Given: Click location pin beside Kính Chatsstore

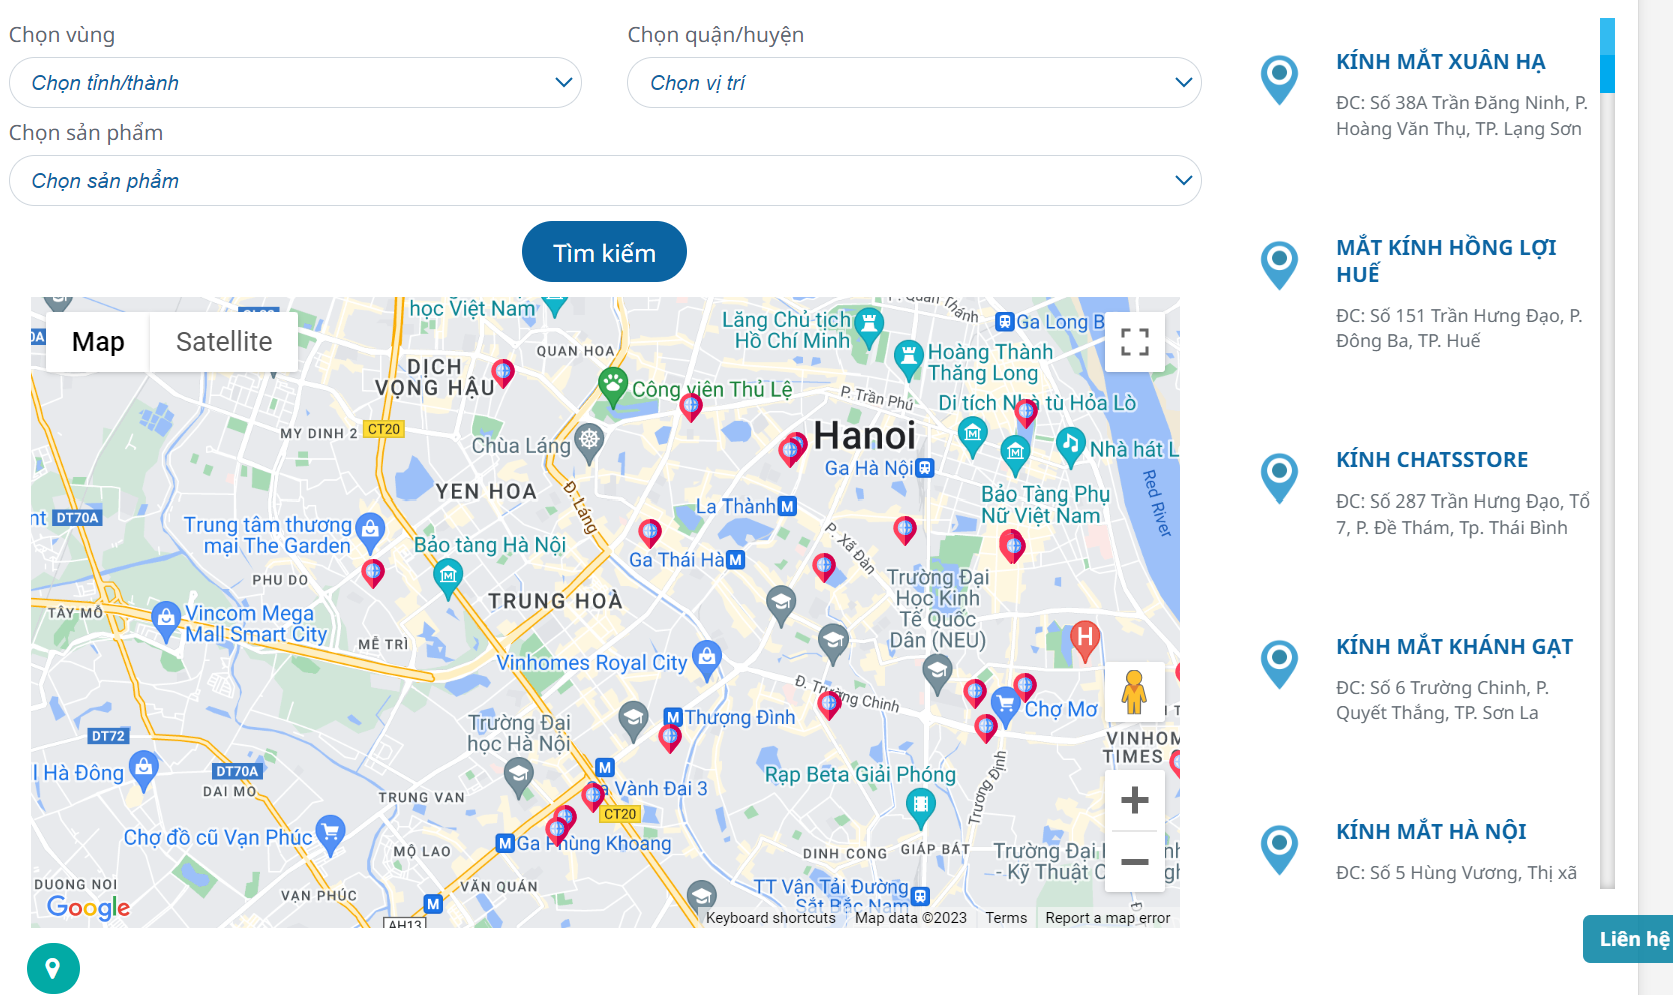Looking at the screenshot, I should [x=1279, y=478].
